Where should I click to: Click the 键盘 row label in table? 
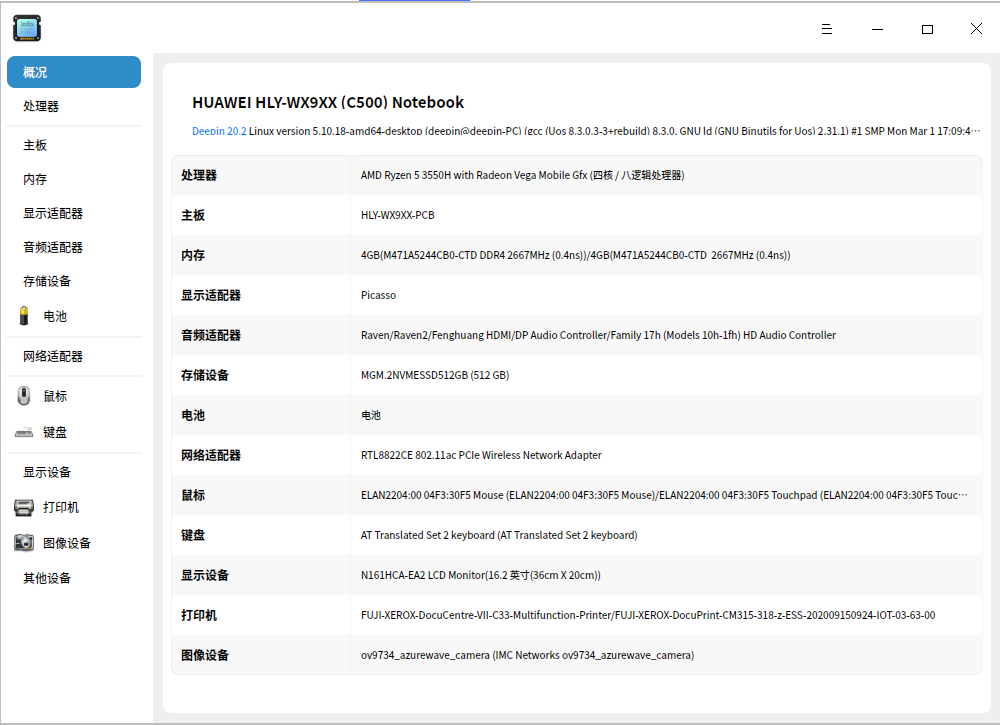point(193,536)
